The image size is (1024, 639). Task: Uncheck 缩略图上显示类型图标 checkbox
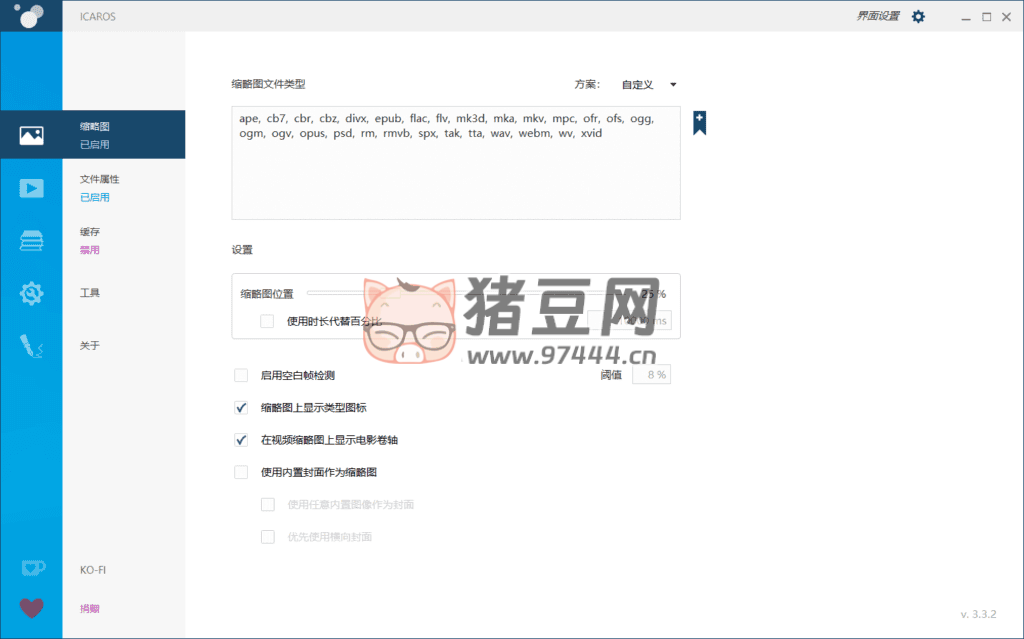pos(241,407)
